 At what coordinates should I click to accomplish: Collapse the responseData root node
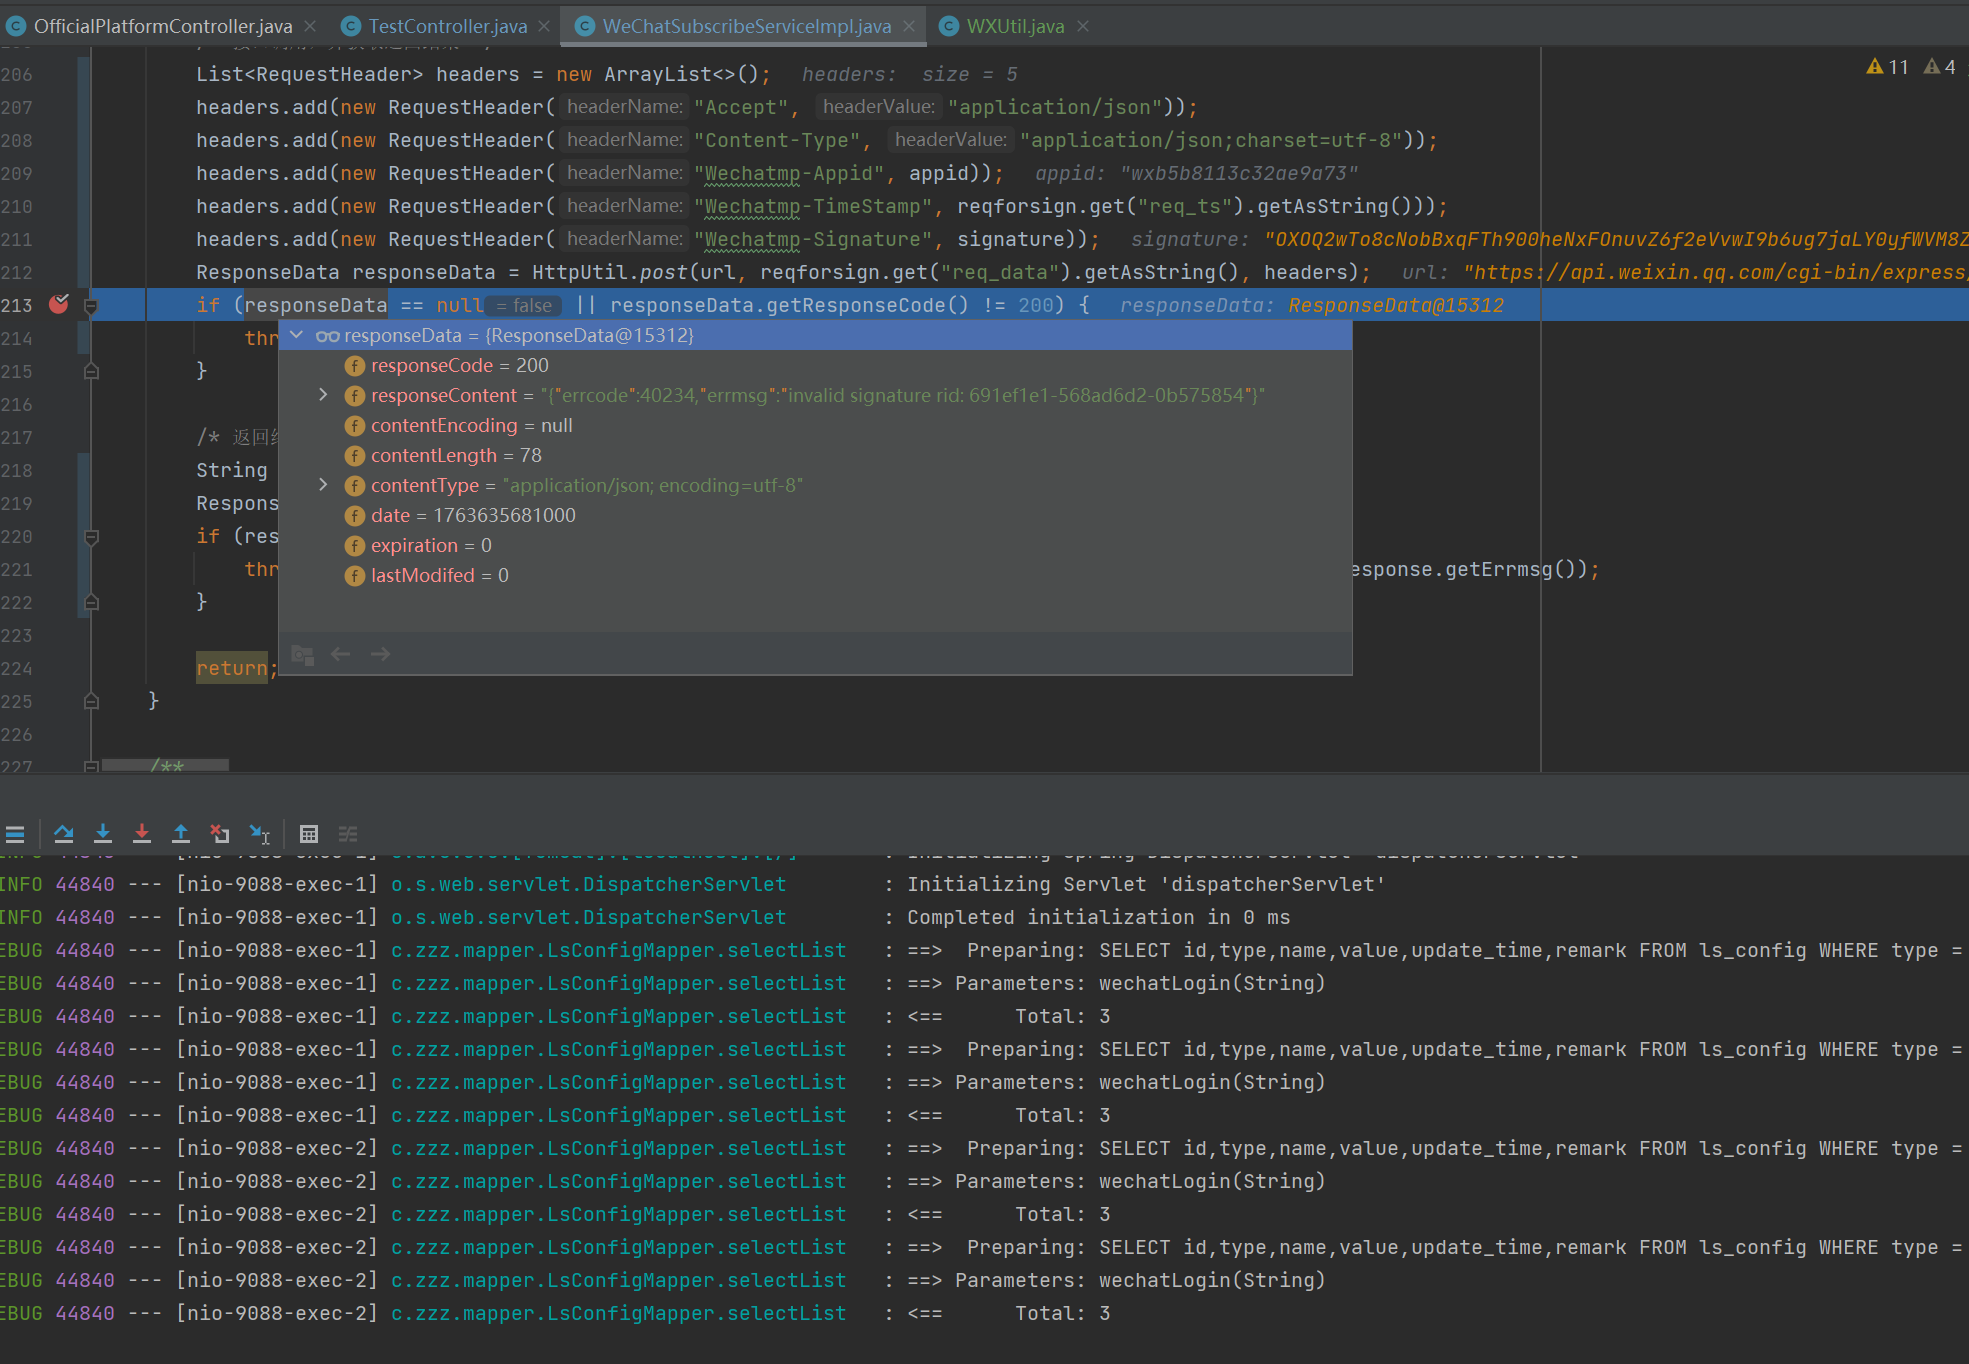click(x=297, y=335)
